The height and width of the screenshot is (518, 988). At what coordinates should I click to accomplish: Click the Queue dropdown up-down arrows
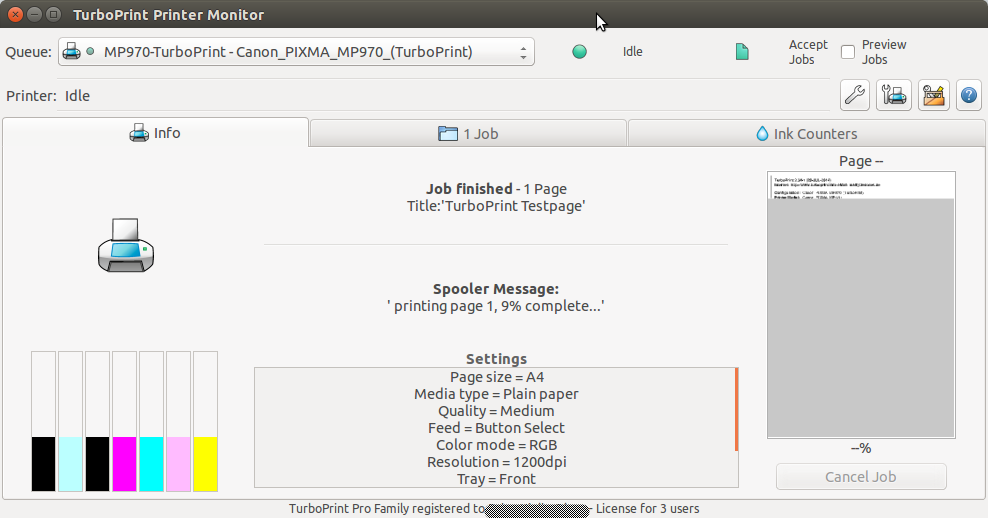point(523,52)
